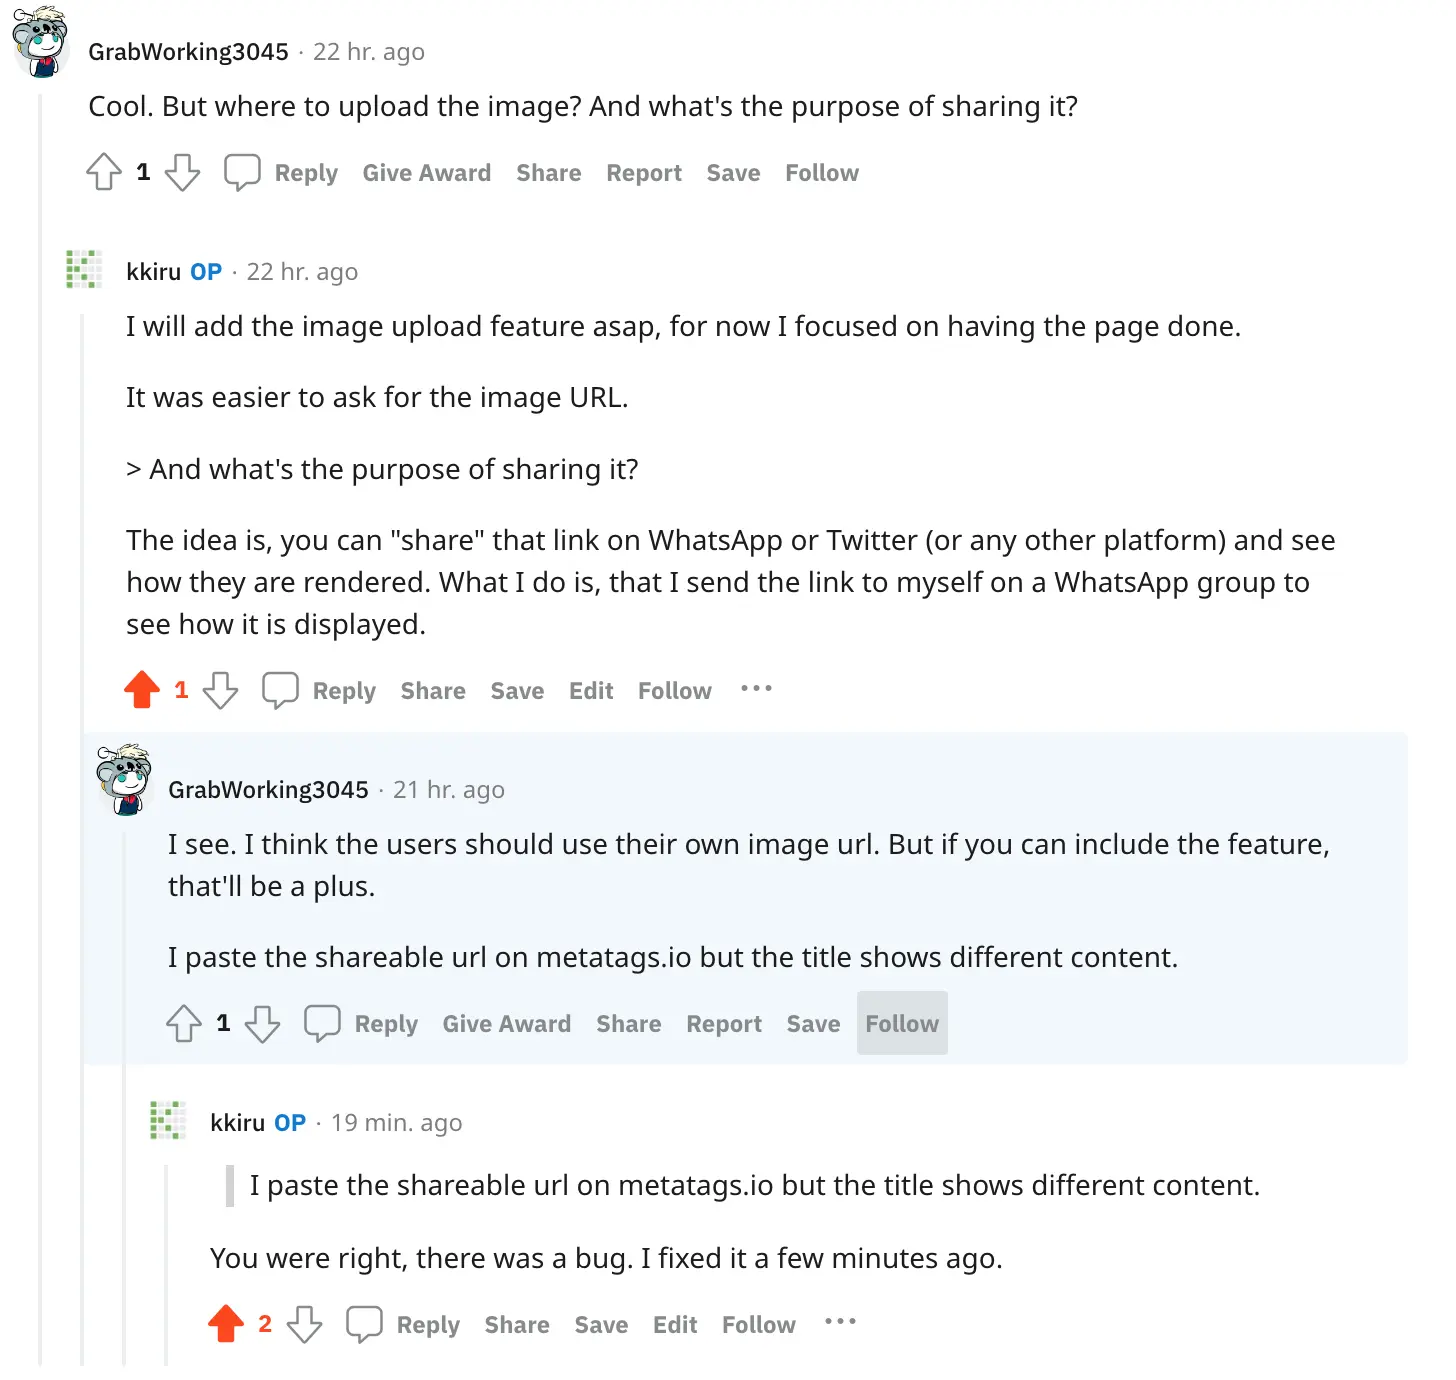Screen dimensions: 1456x1380
Task: Click the speech bubble icon on kkiru's bug fix comment
Action: tap(366, 1323)
